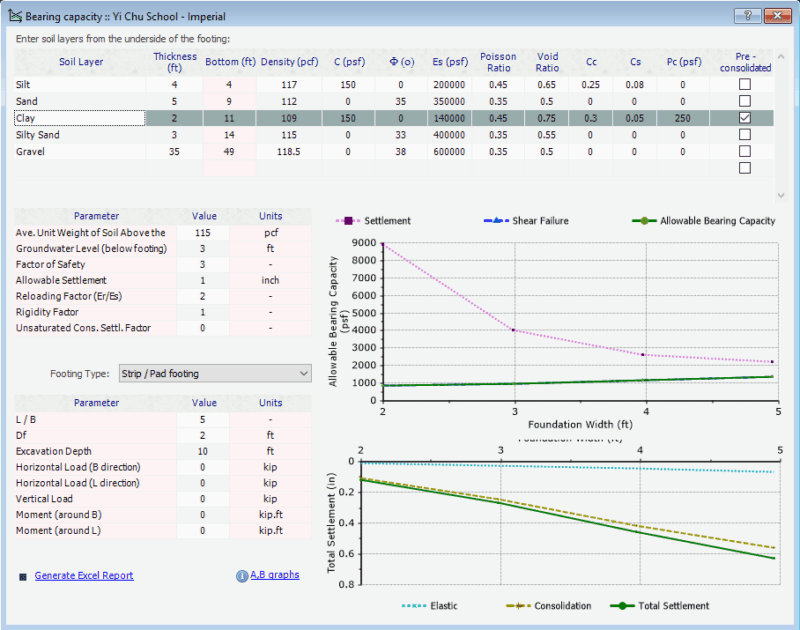Click the Allowable Settlement value field

[x=203, y=280]
